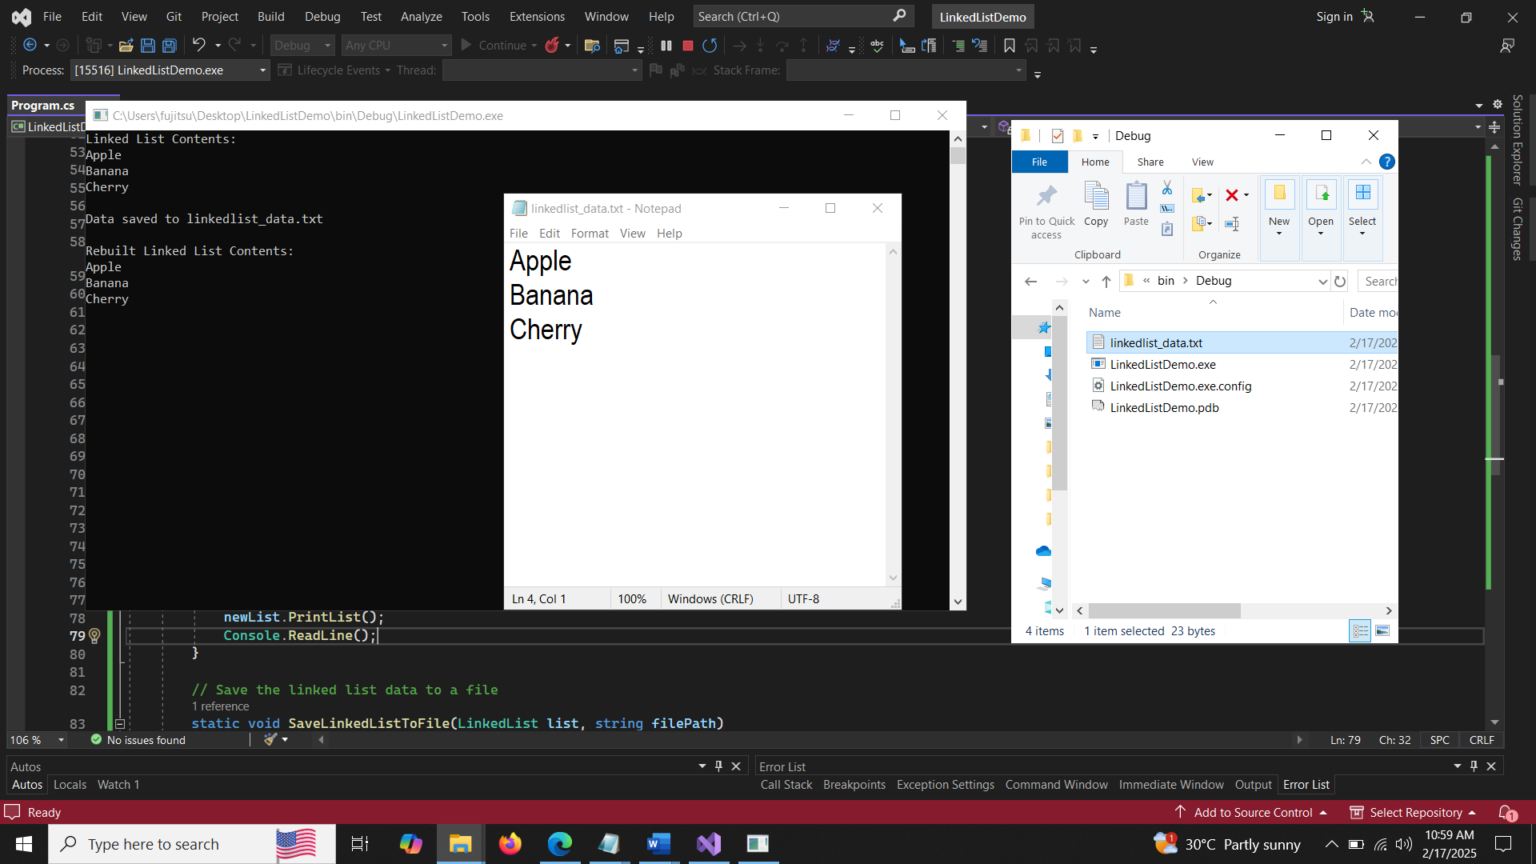Launch Microsoft Edge from the taskbar

560,844
